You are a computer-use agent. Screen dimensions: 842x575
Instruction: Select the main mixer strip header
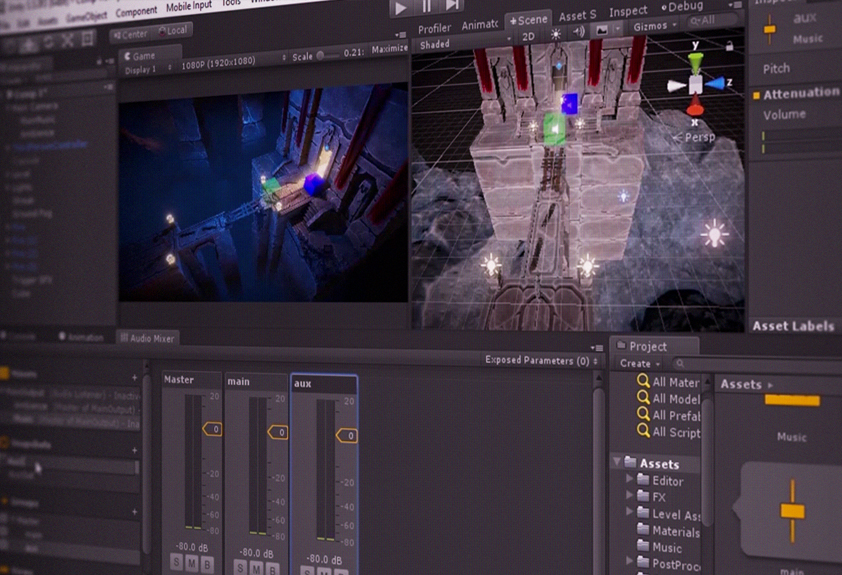click(256, 381)
